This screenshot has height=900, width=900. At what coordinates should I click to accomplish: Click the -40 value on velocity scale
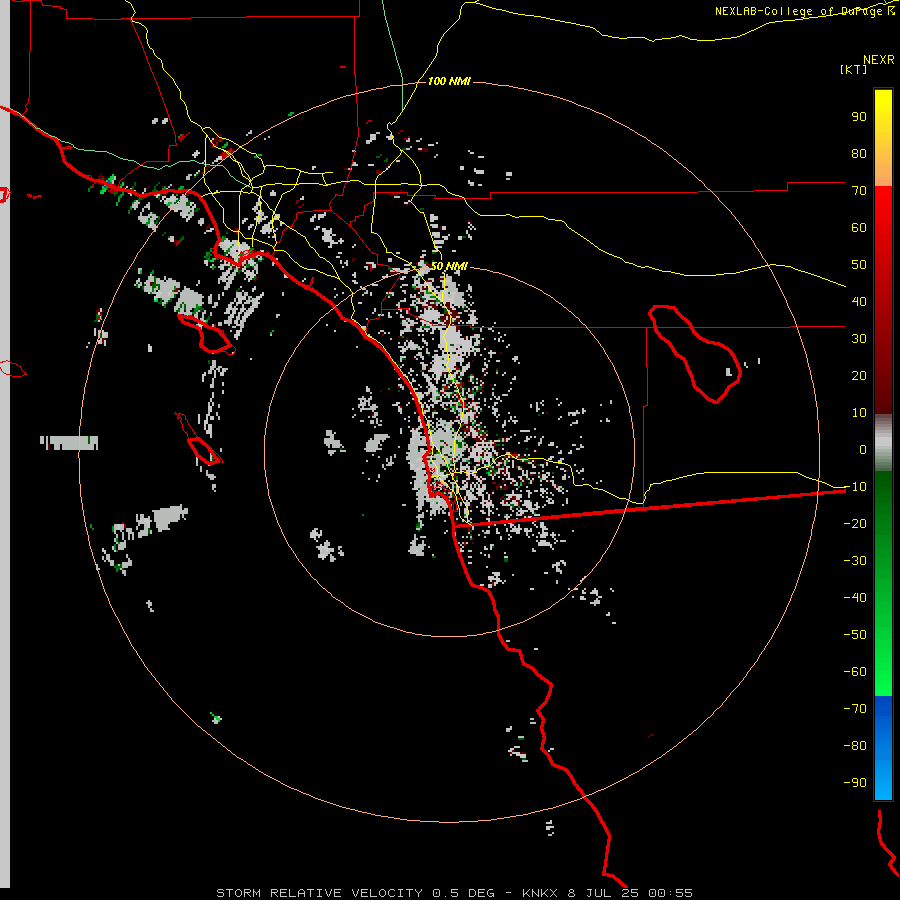pyautogui.click(x=855, y=598)
